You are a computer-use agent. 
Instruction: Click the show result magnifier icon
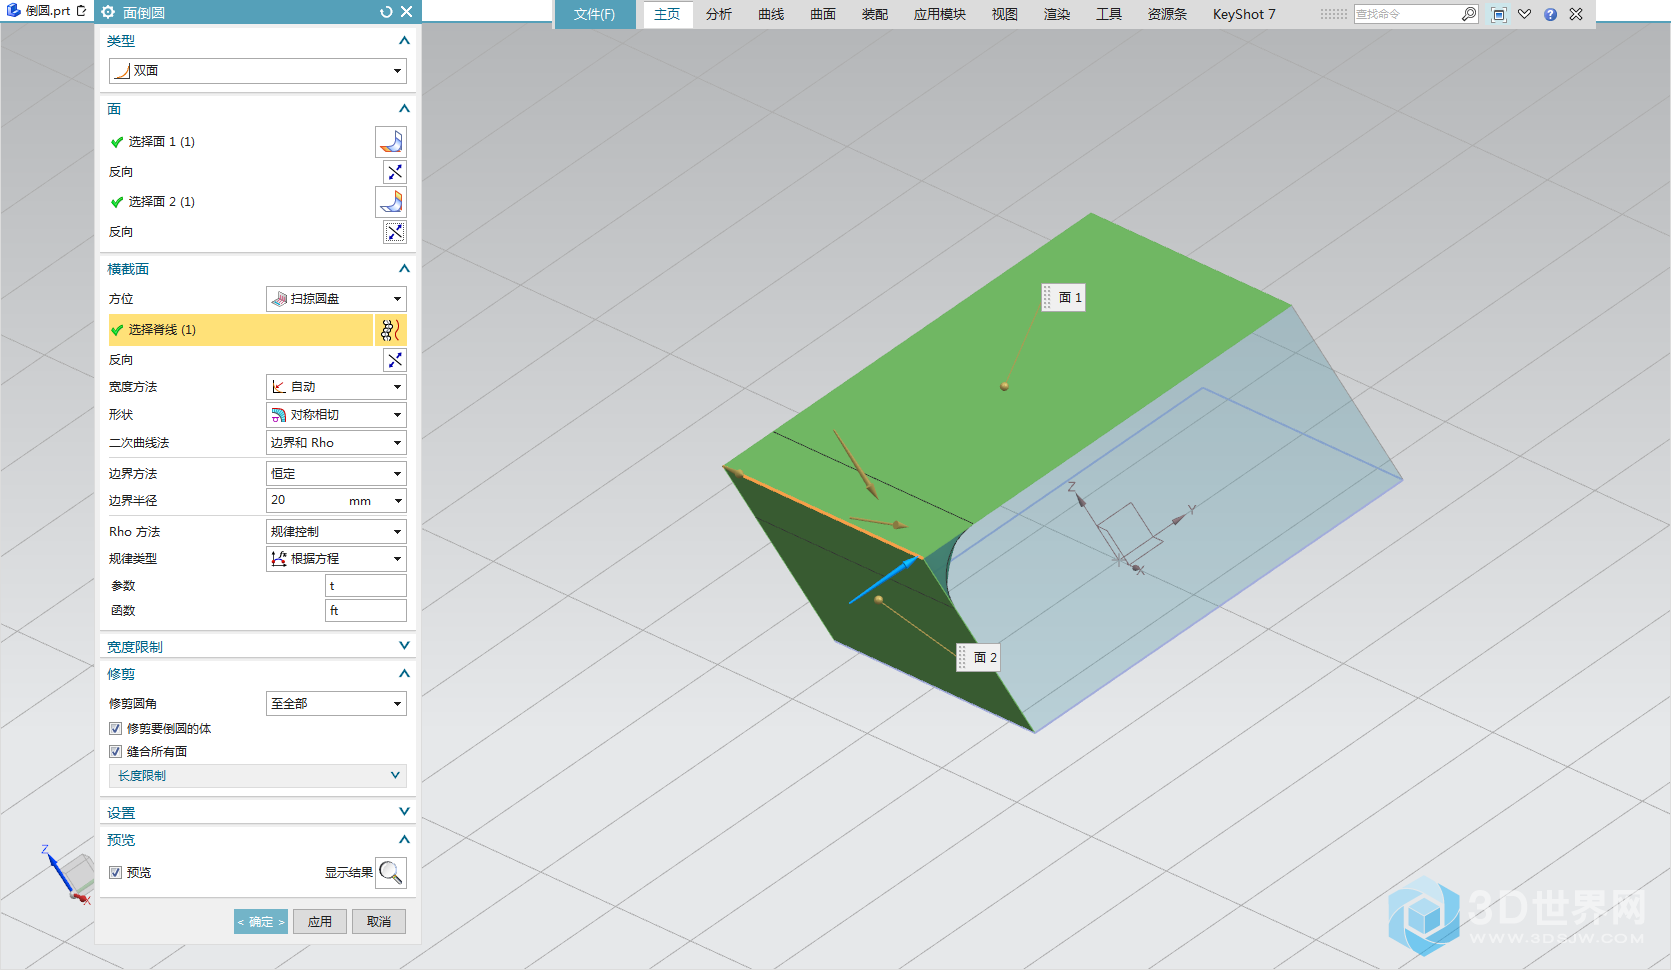391,873
